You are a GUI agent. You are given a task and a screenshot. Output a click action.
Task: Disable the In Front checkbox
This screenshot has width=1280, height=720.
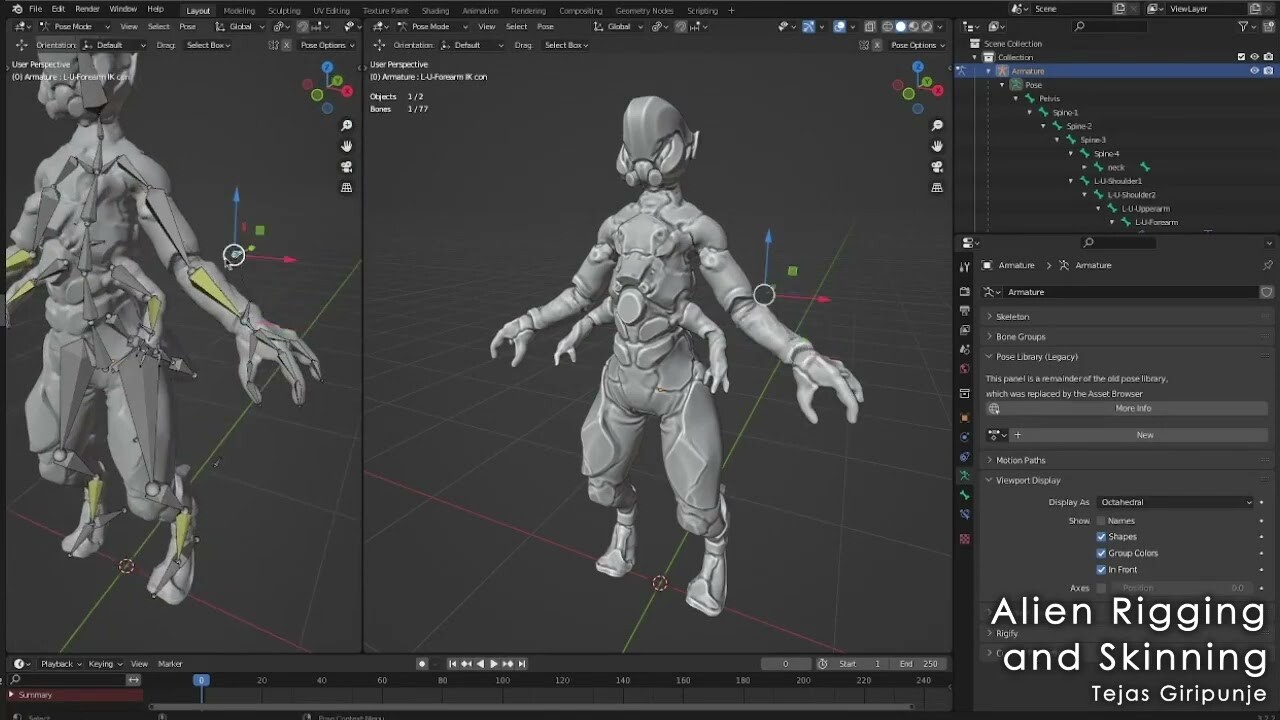pos(1101,569)
